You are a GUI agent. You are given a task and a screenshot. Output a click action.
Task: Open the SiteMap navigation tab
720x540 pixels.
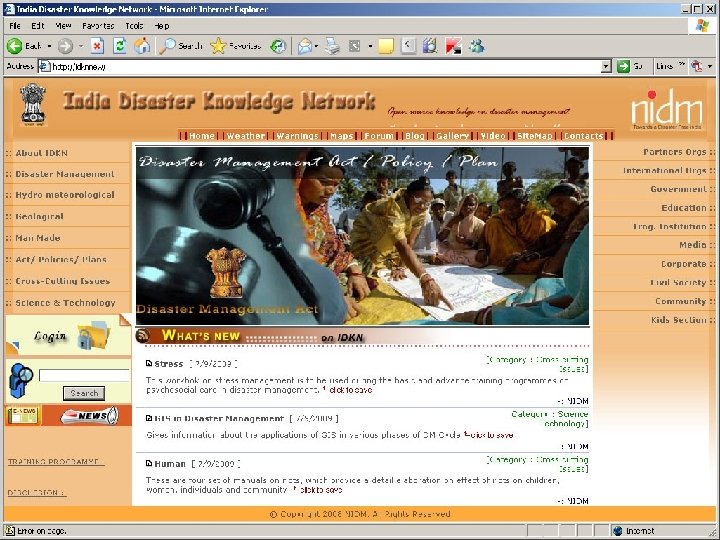pos(534,135)
